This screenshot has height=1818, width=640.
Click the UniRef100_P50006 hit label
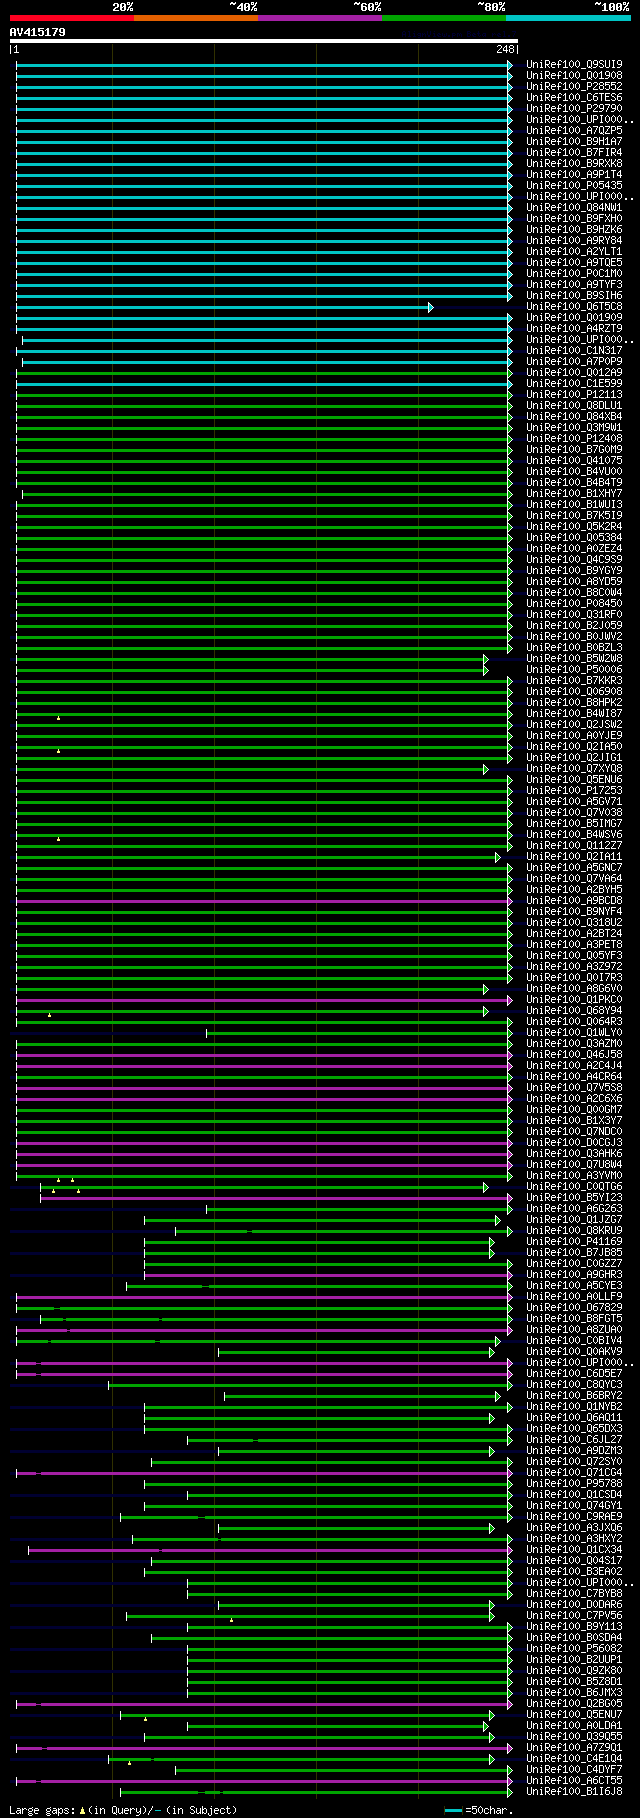pyautogui.click(x=574, y=670)
